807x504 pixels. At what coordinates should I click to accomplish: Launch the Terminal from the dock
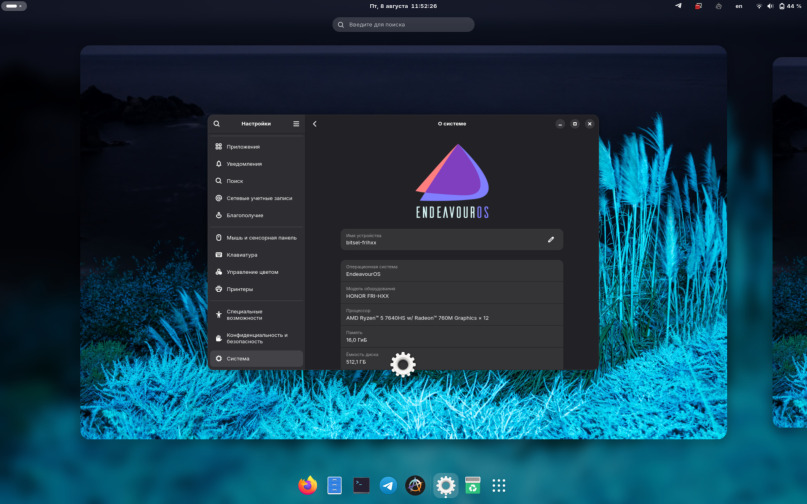click(x=361, y=485)
